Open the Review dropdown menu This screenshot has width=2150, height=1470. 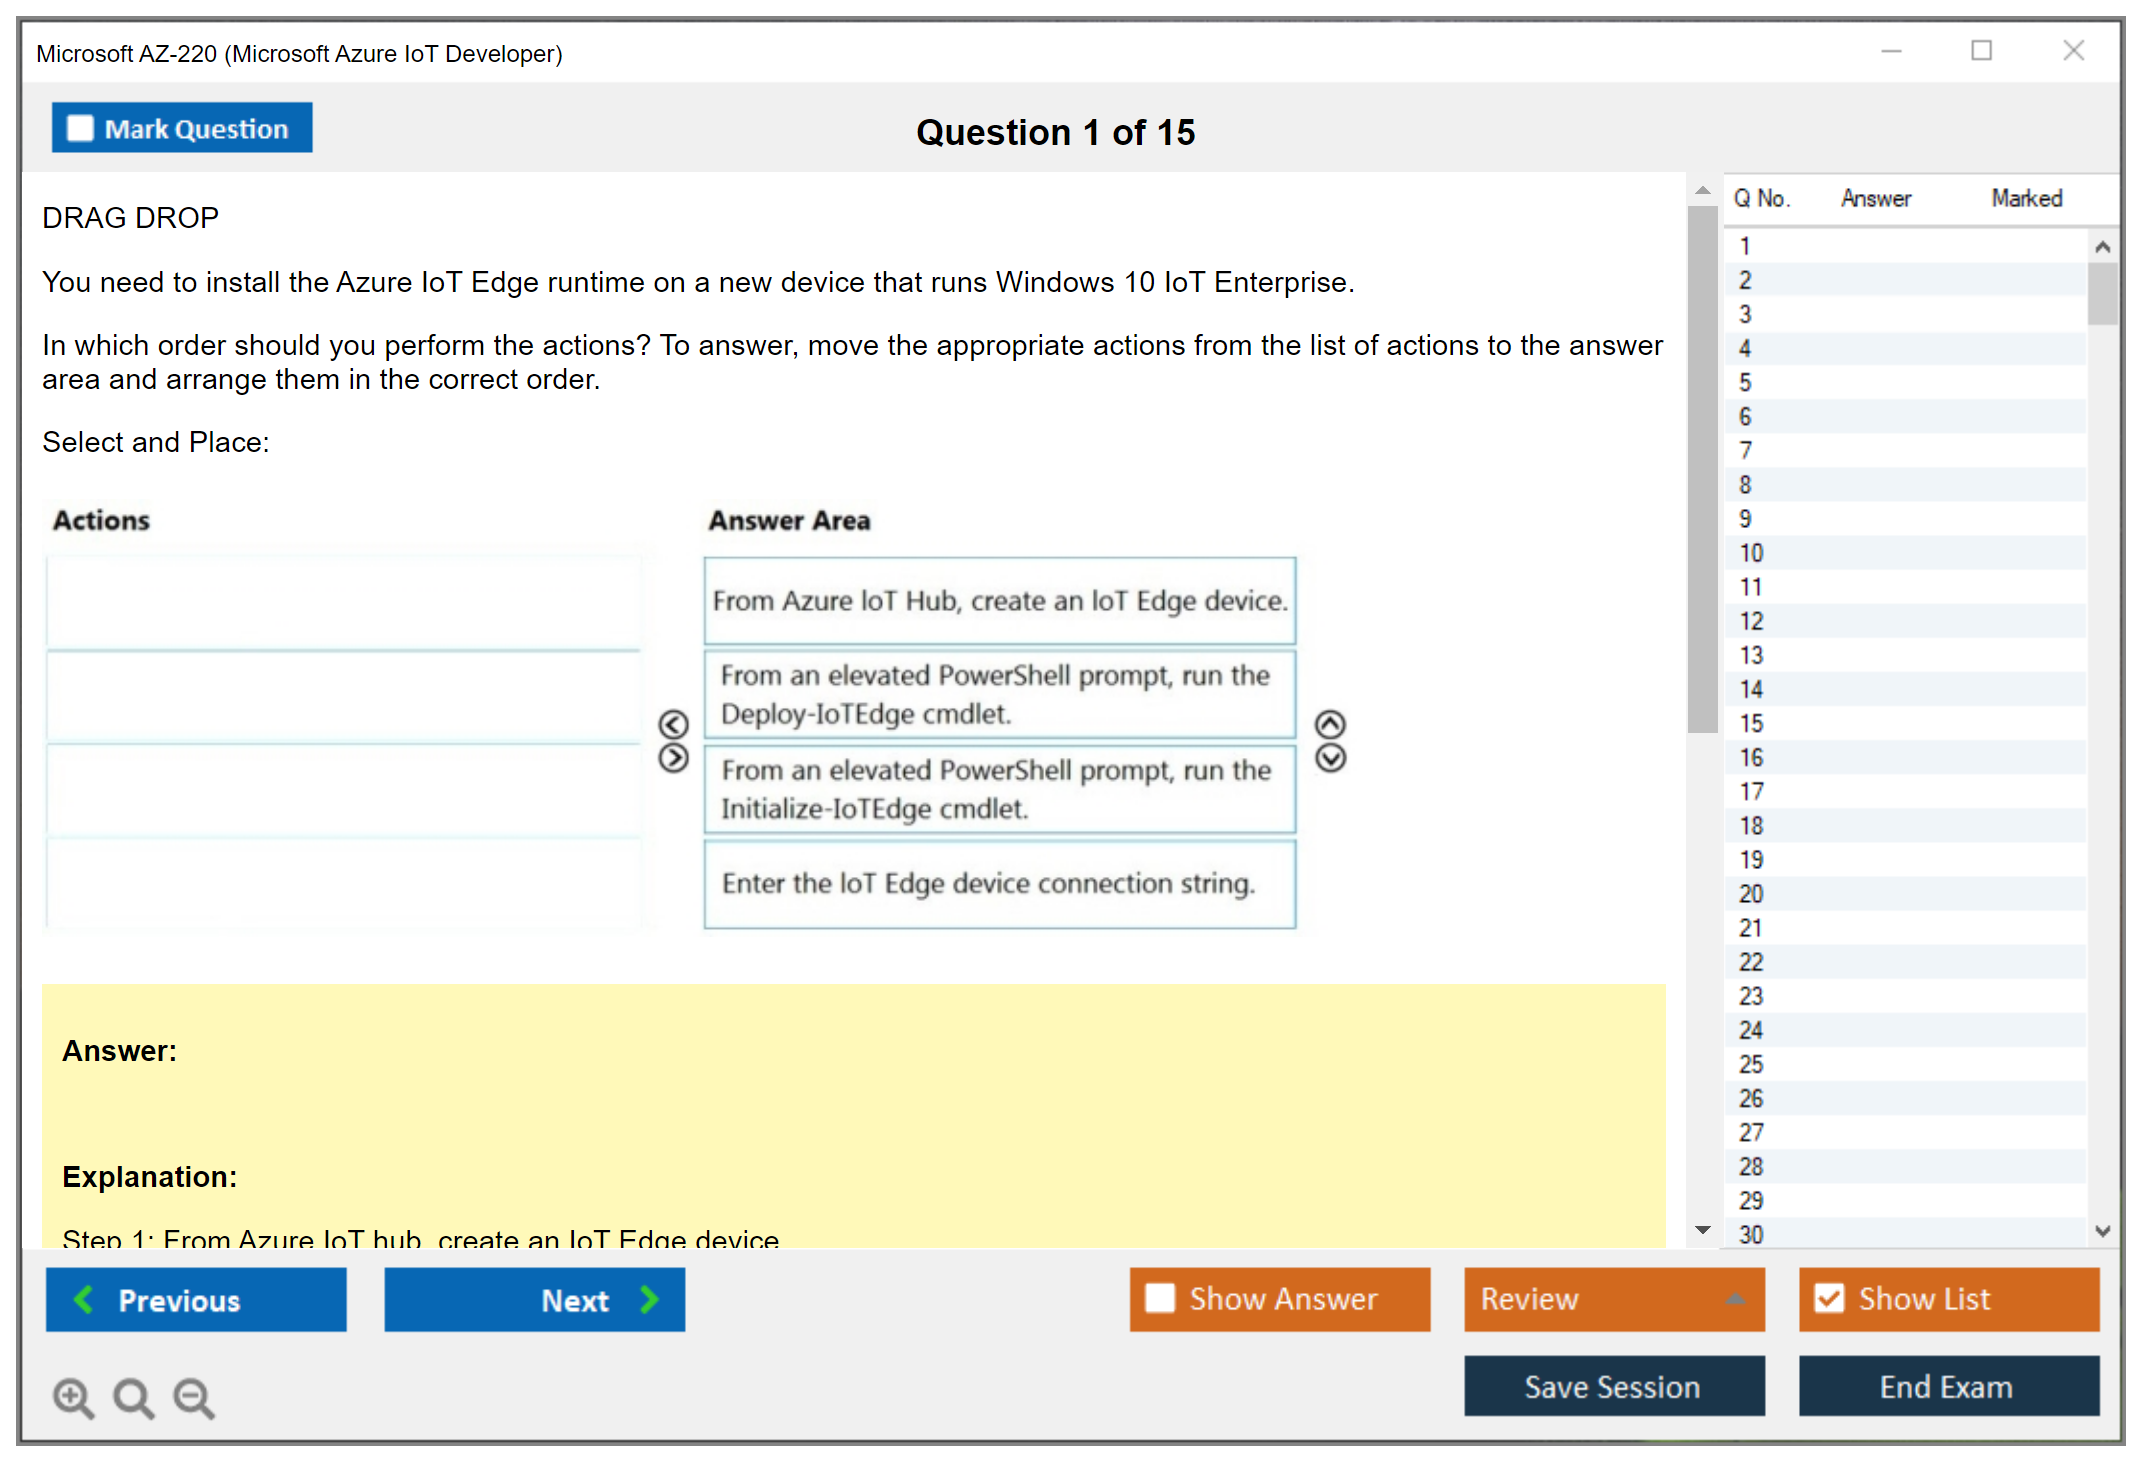1614,1299
